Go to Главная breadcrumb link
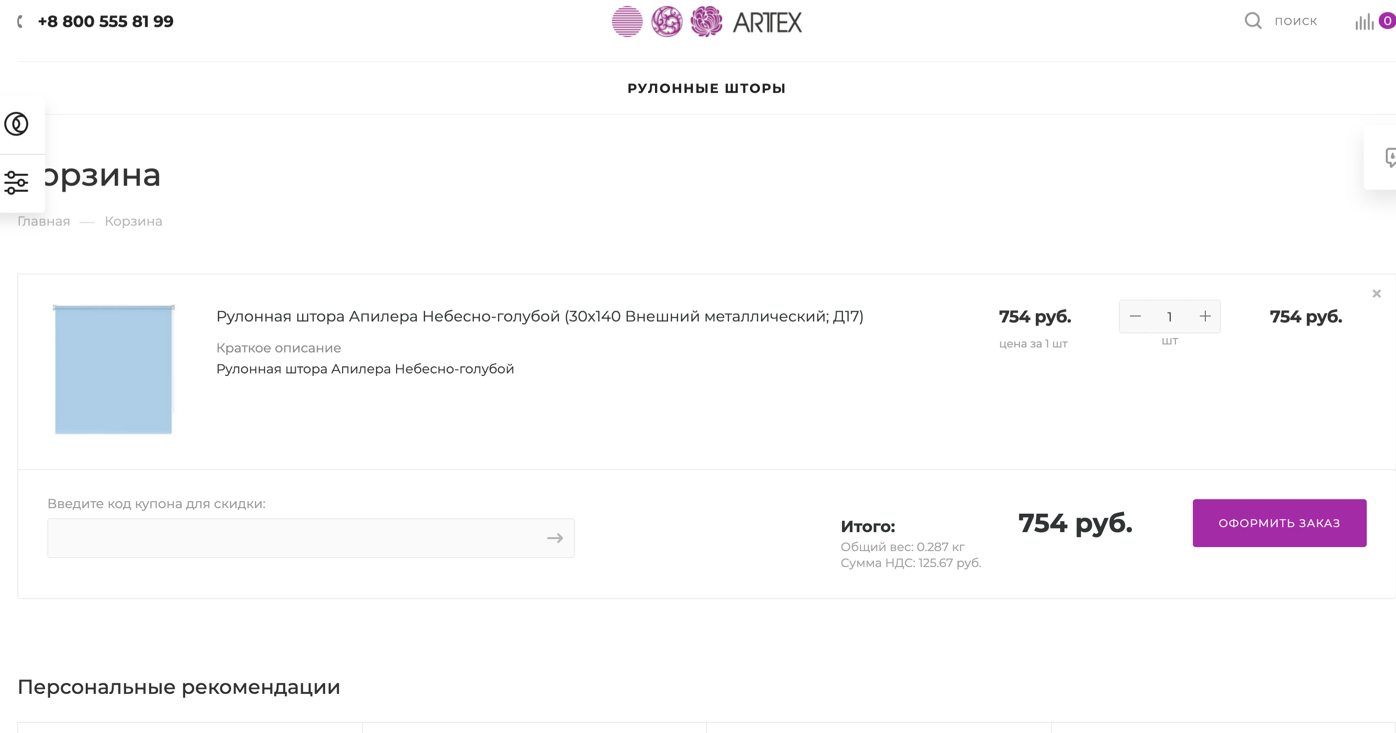The image size is (1396, 733). pyautogui.click(x=44, y=221)
